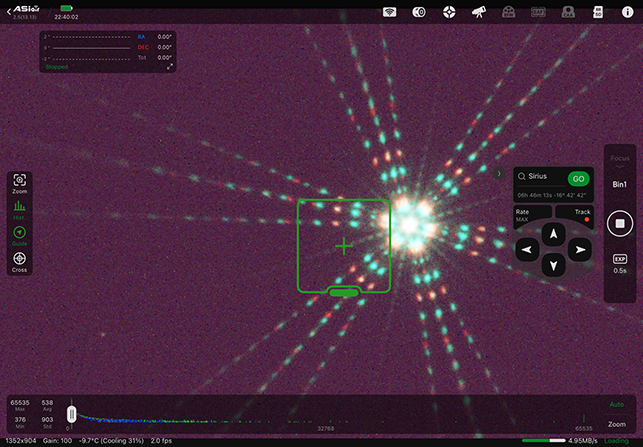Screen dimensions: 643x447
Task: Collapse the mount control panel chevron
Action: (x=499, y=174)
